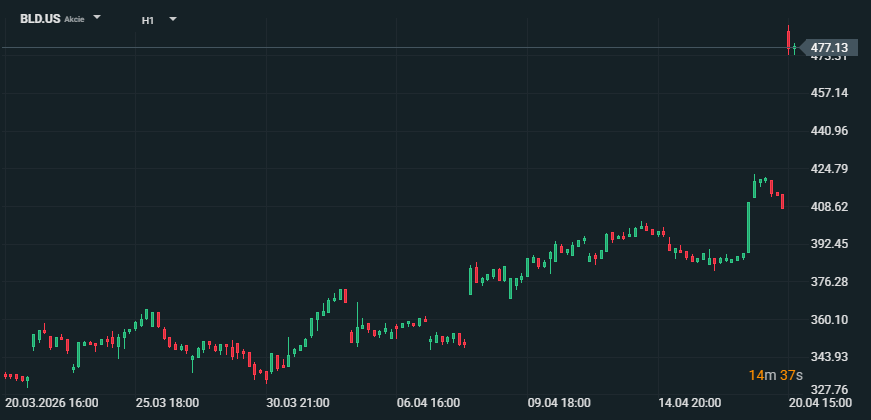Click the 392.45 price axis label

click(829, 244)
